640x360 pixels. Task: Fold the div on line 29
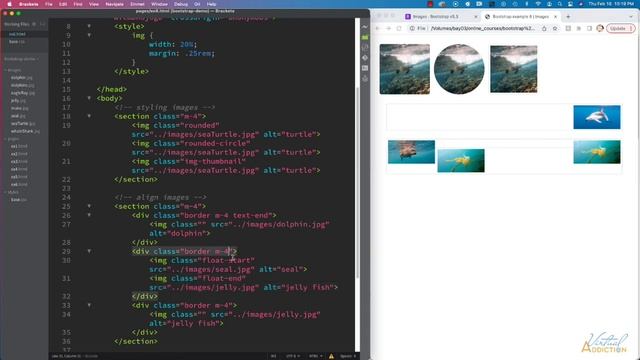tap(89, 251)
